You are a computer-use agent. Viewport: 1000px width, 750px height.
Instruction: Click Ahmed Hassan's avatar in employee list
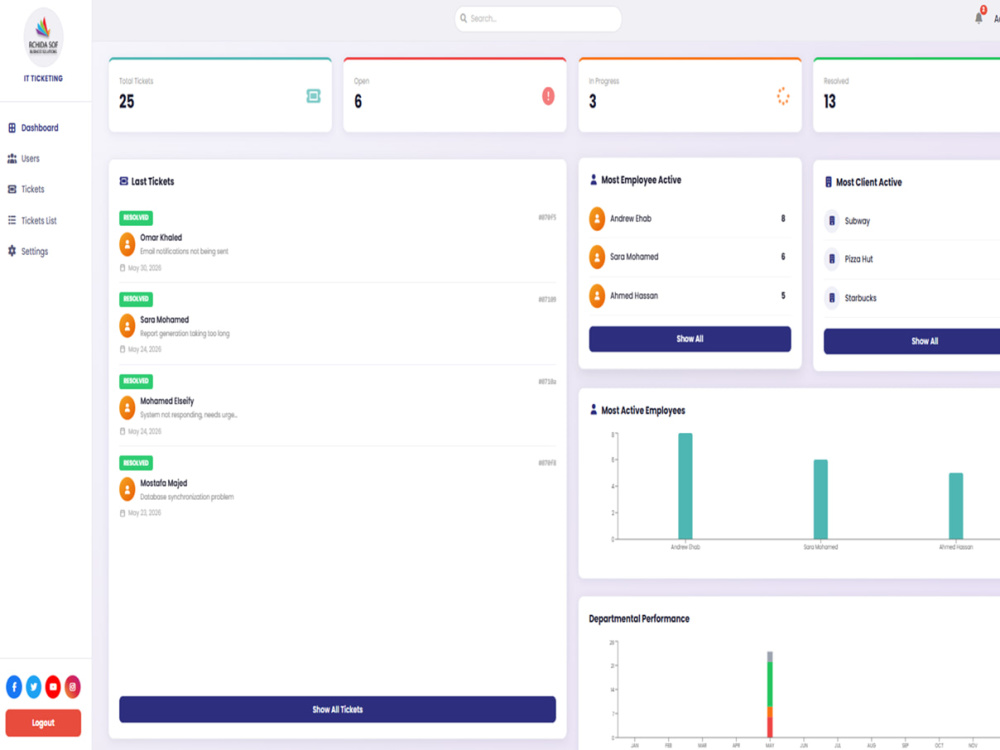pos(597,296)
